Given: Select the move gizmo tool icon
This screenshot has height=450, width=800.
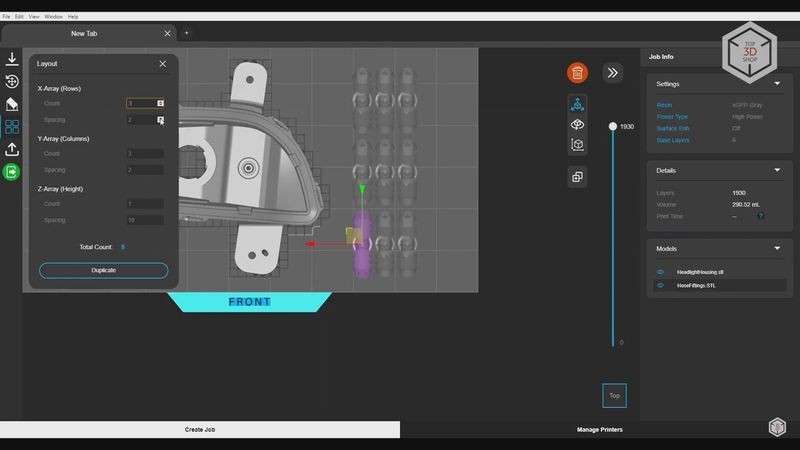Looking at the screenshot, I should 577,104.
